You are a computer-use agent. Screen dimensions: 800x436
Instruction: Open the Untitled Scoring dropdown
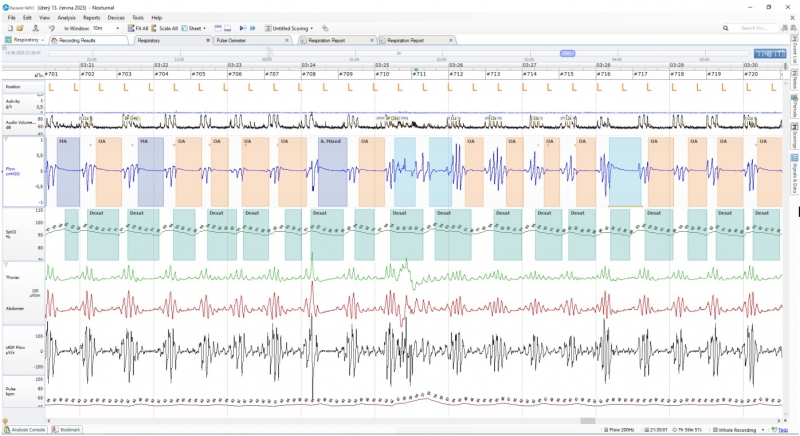(289, 29)
